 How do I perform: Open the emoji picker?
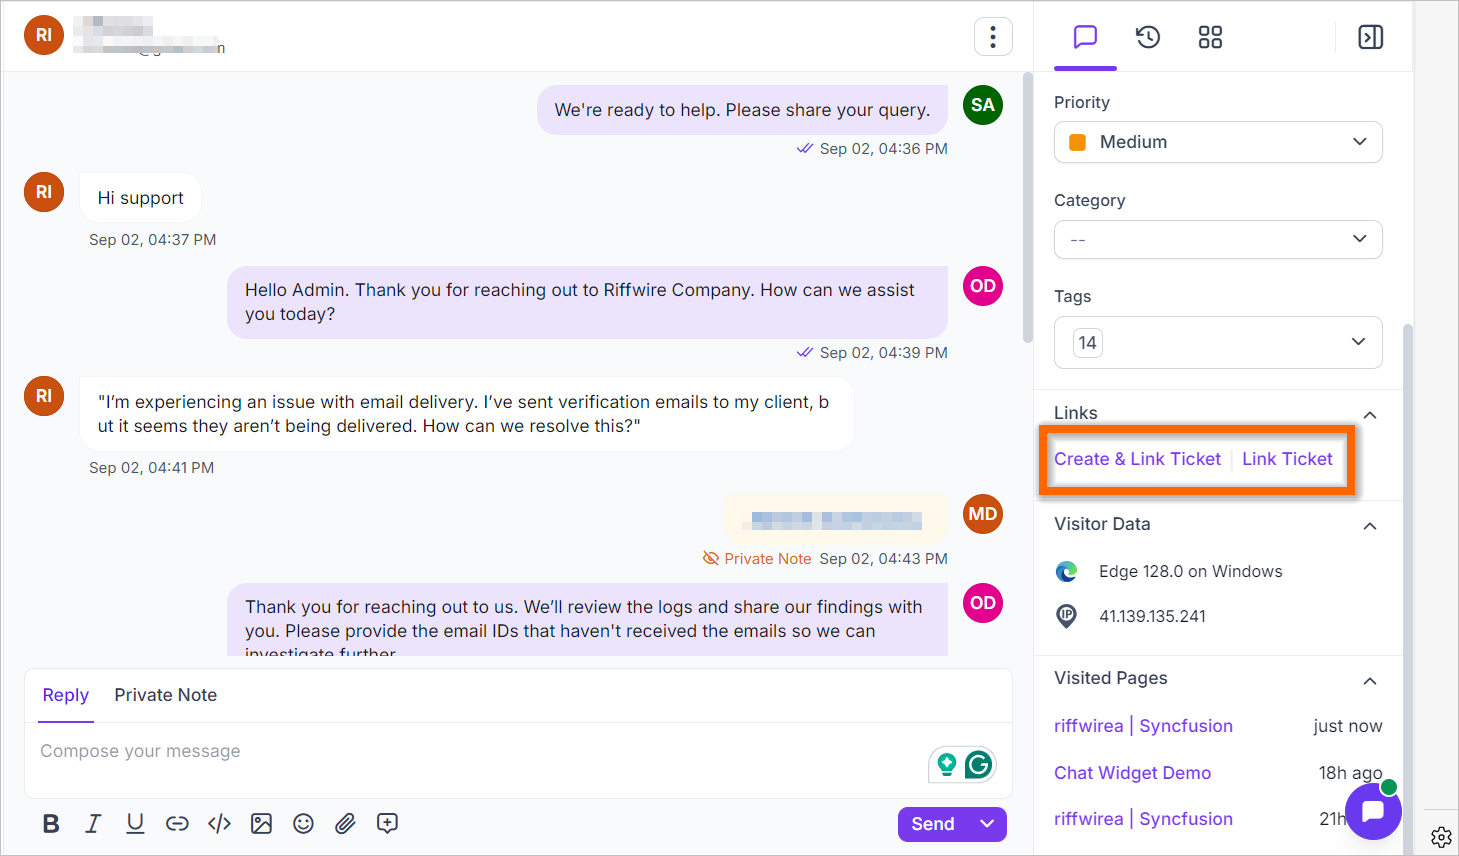click(303, 823)
